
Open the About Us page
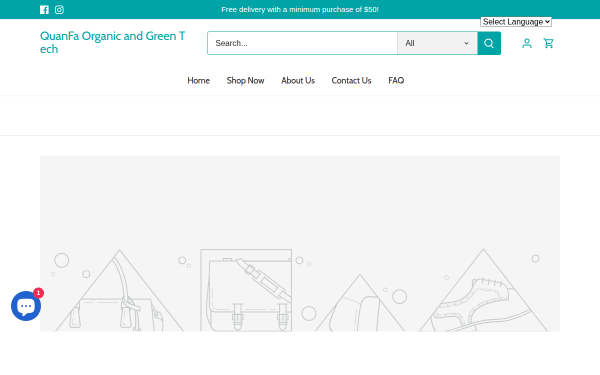[298, 81]
